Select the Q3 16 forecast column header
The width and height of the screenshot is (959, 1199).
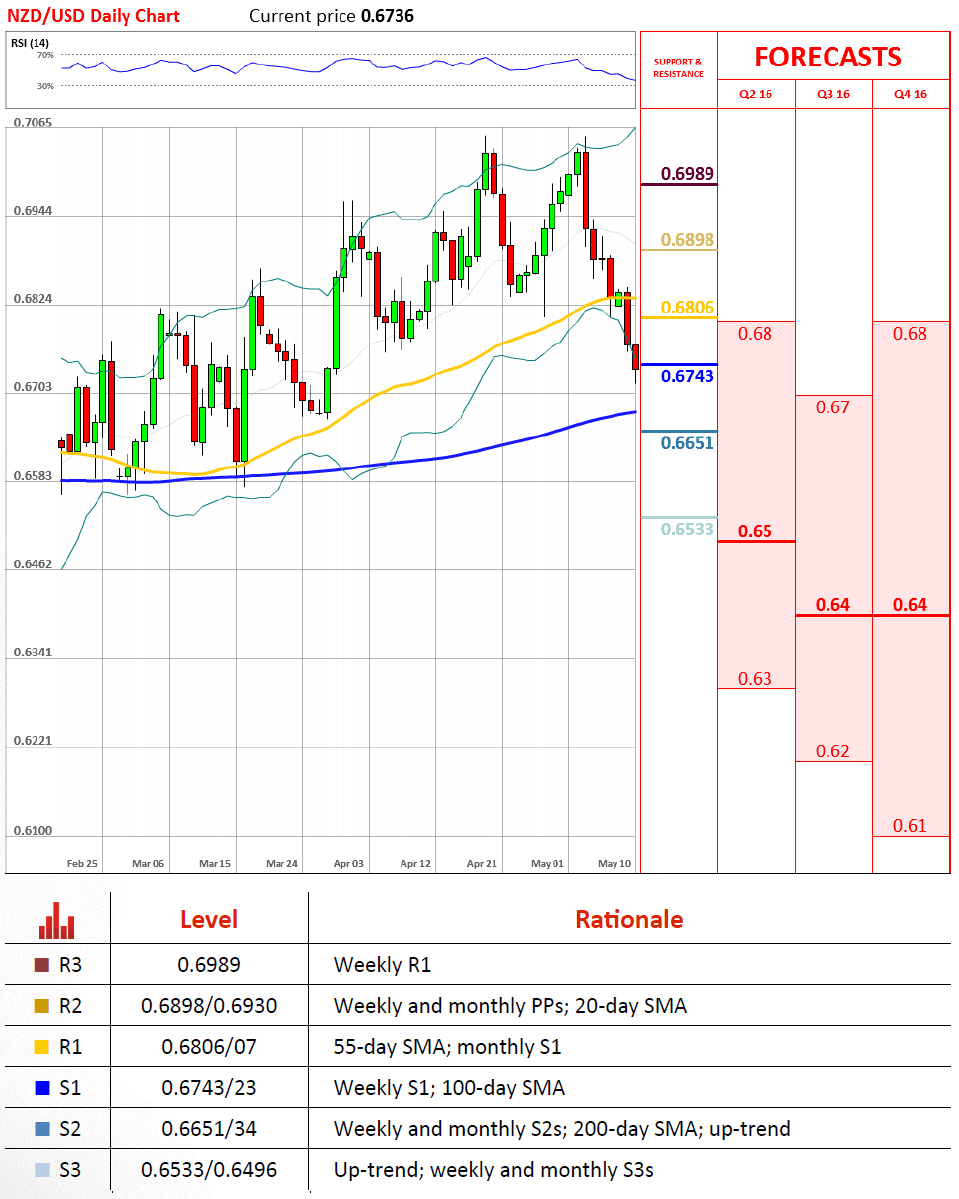833,94
